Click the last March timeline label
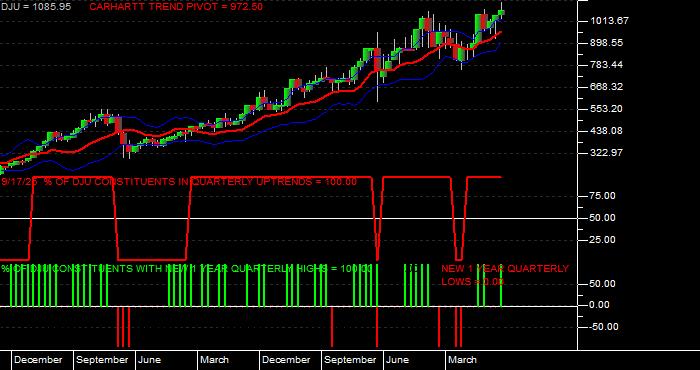Image resolution: width=700 pixels, height=370 pixels. point(462,360)
